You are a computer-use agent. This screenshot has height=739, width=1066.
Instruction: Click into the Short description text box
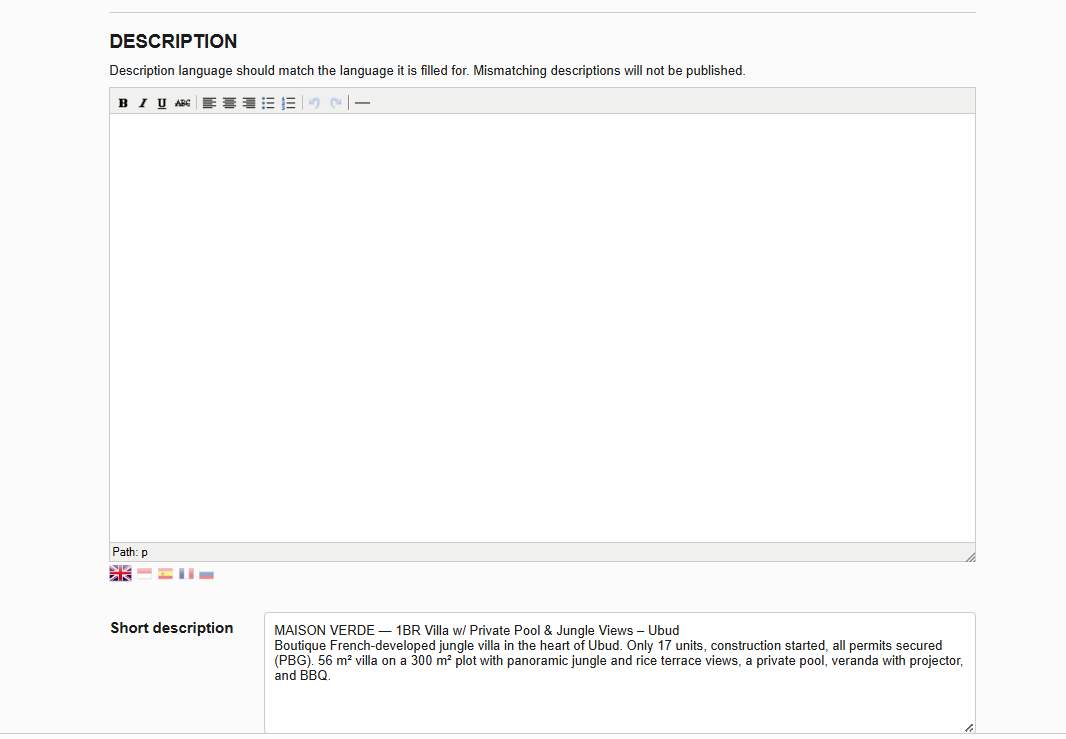click(620, 673)
